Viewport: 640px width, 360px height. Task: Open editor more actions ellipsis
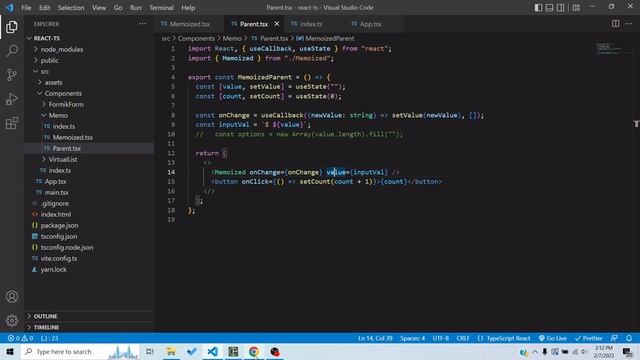pos(629,24)
